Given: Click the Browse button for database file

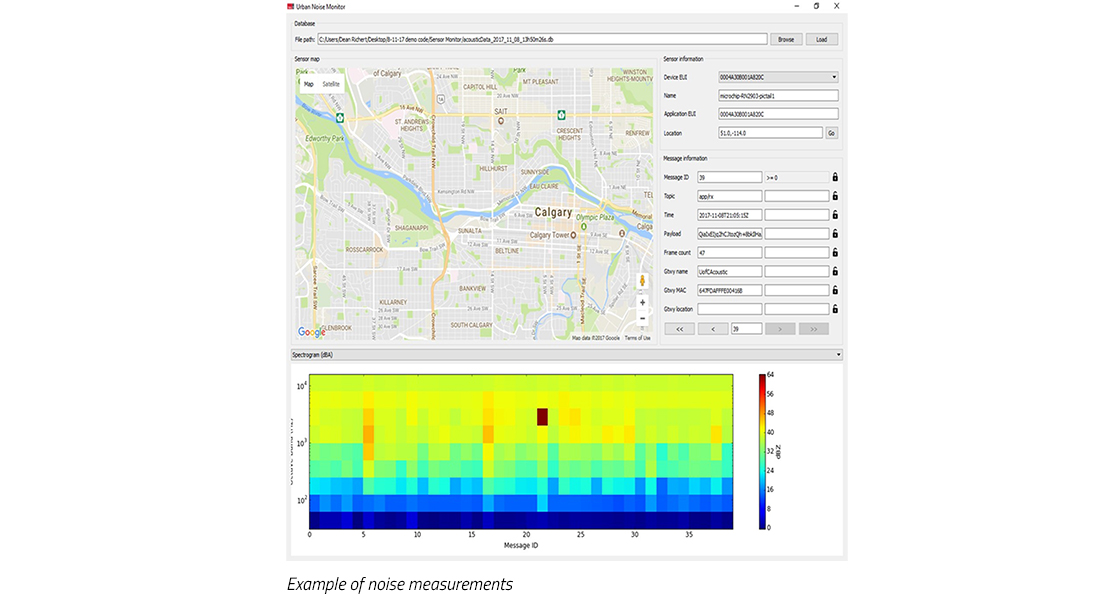Looking at the screenshot, I should coord(786,39).
